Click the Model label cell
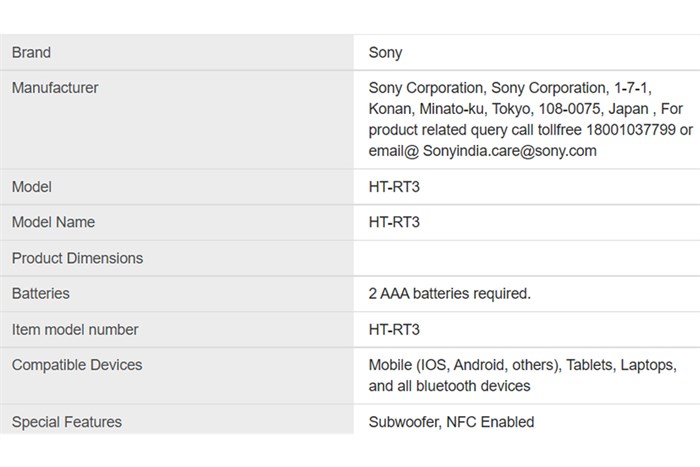Viewport: 700px width, 467px height. pyautogui.click(x=31, y=187)
